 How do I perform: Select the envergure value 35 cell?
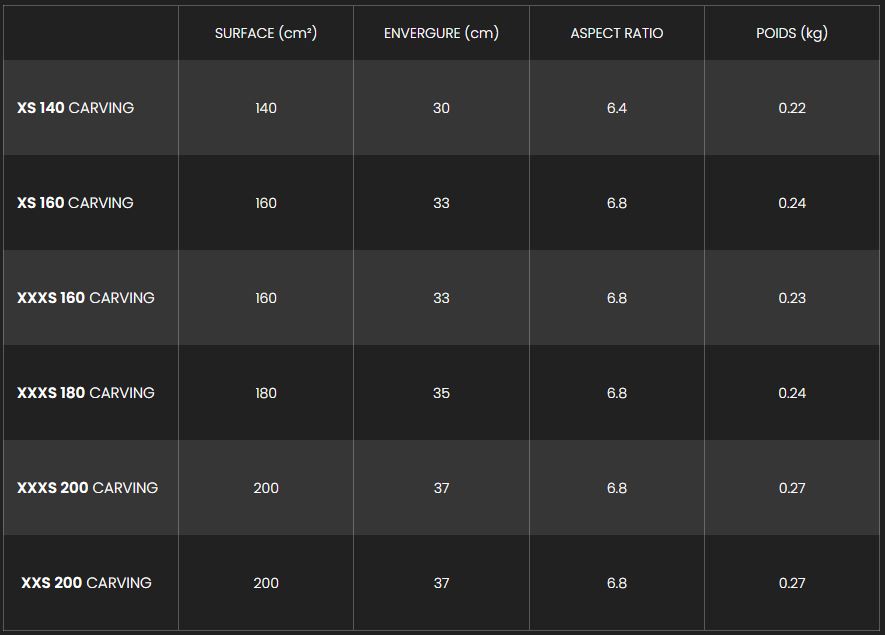pos(441,393)
